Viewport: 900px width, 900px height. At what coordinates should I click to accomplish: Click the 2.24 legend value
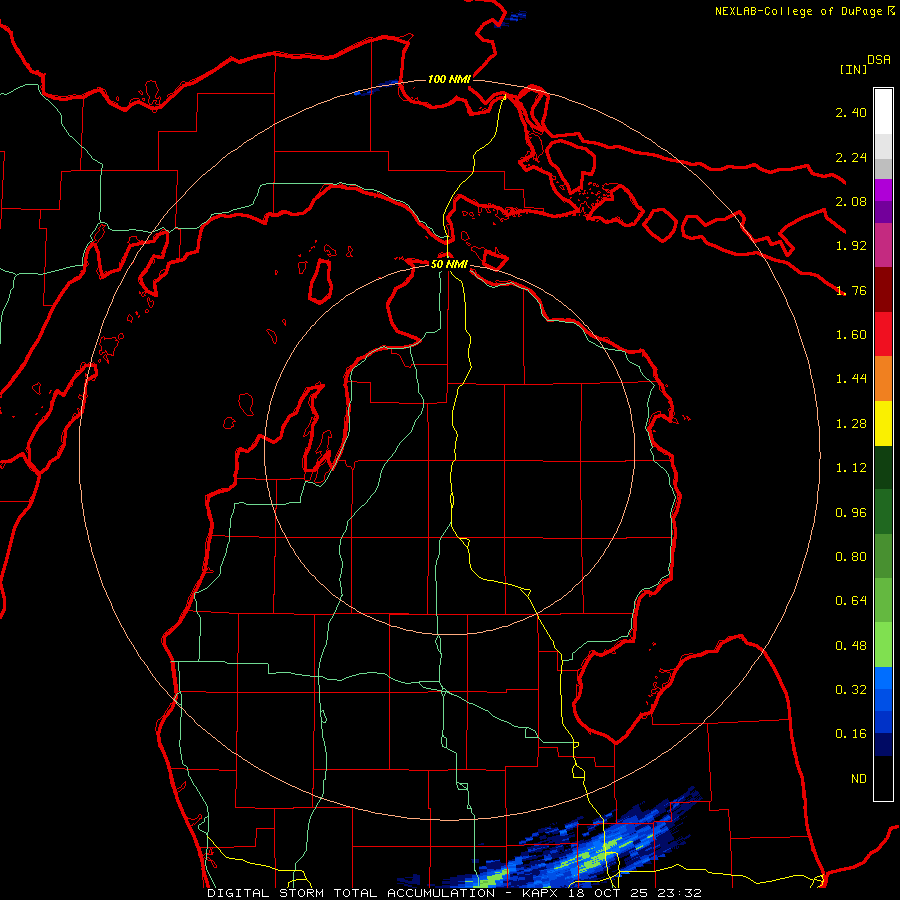(x=851, y=157)
